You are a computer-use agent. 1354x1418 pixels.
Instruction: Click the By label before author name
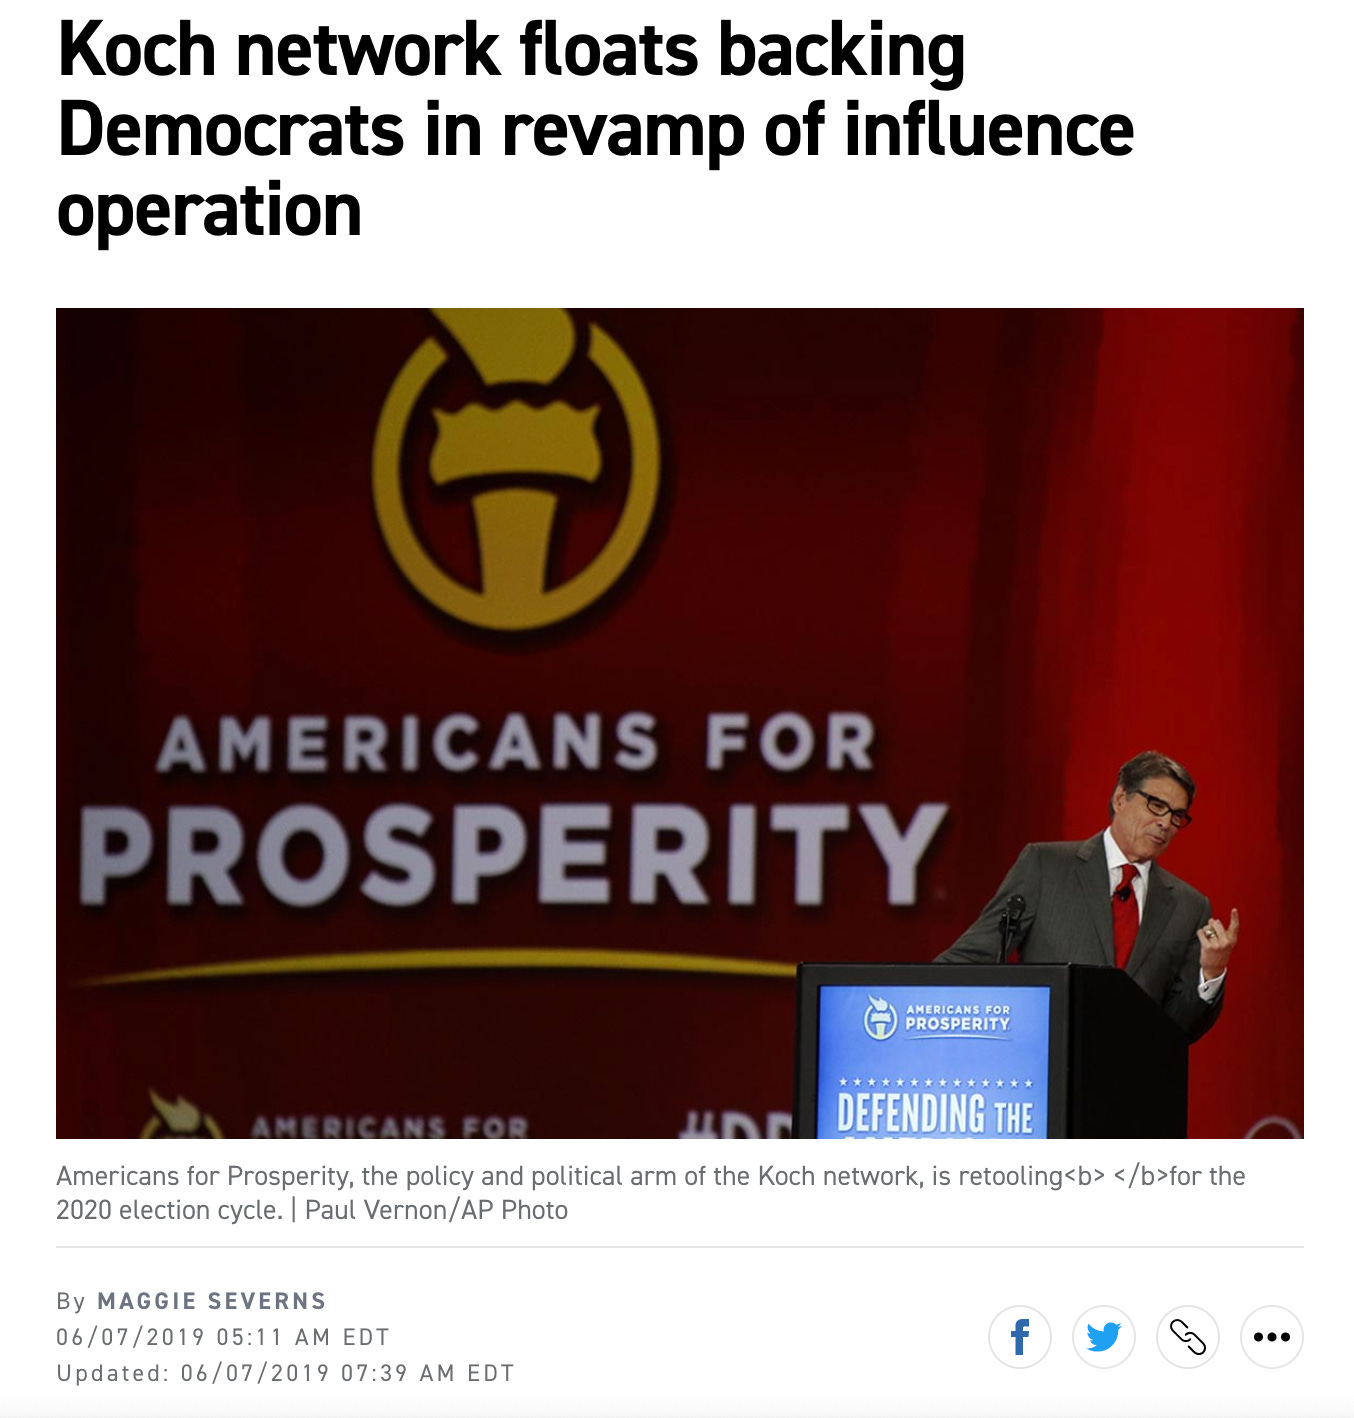[x=71, y=1301]
